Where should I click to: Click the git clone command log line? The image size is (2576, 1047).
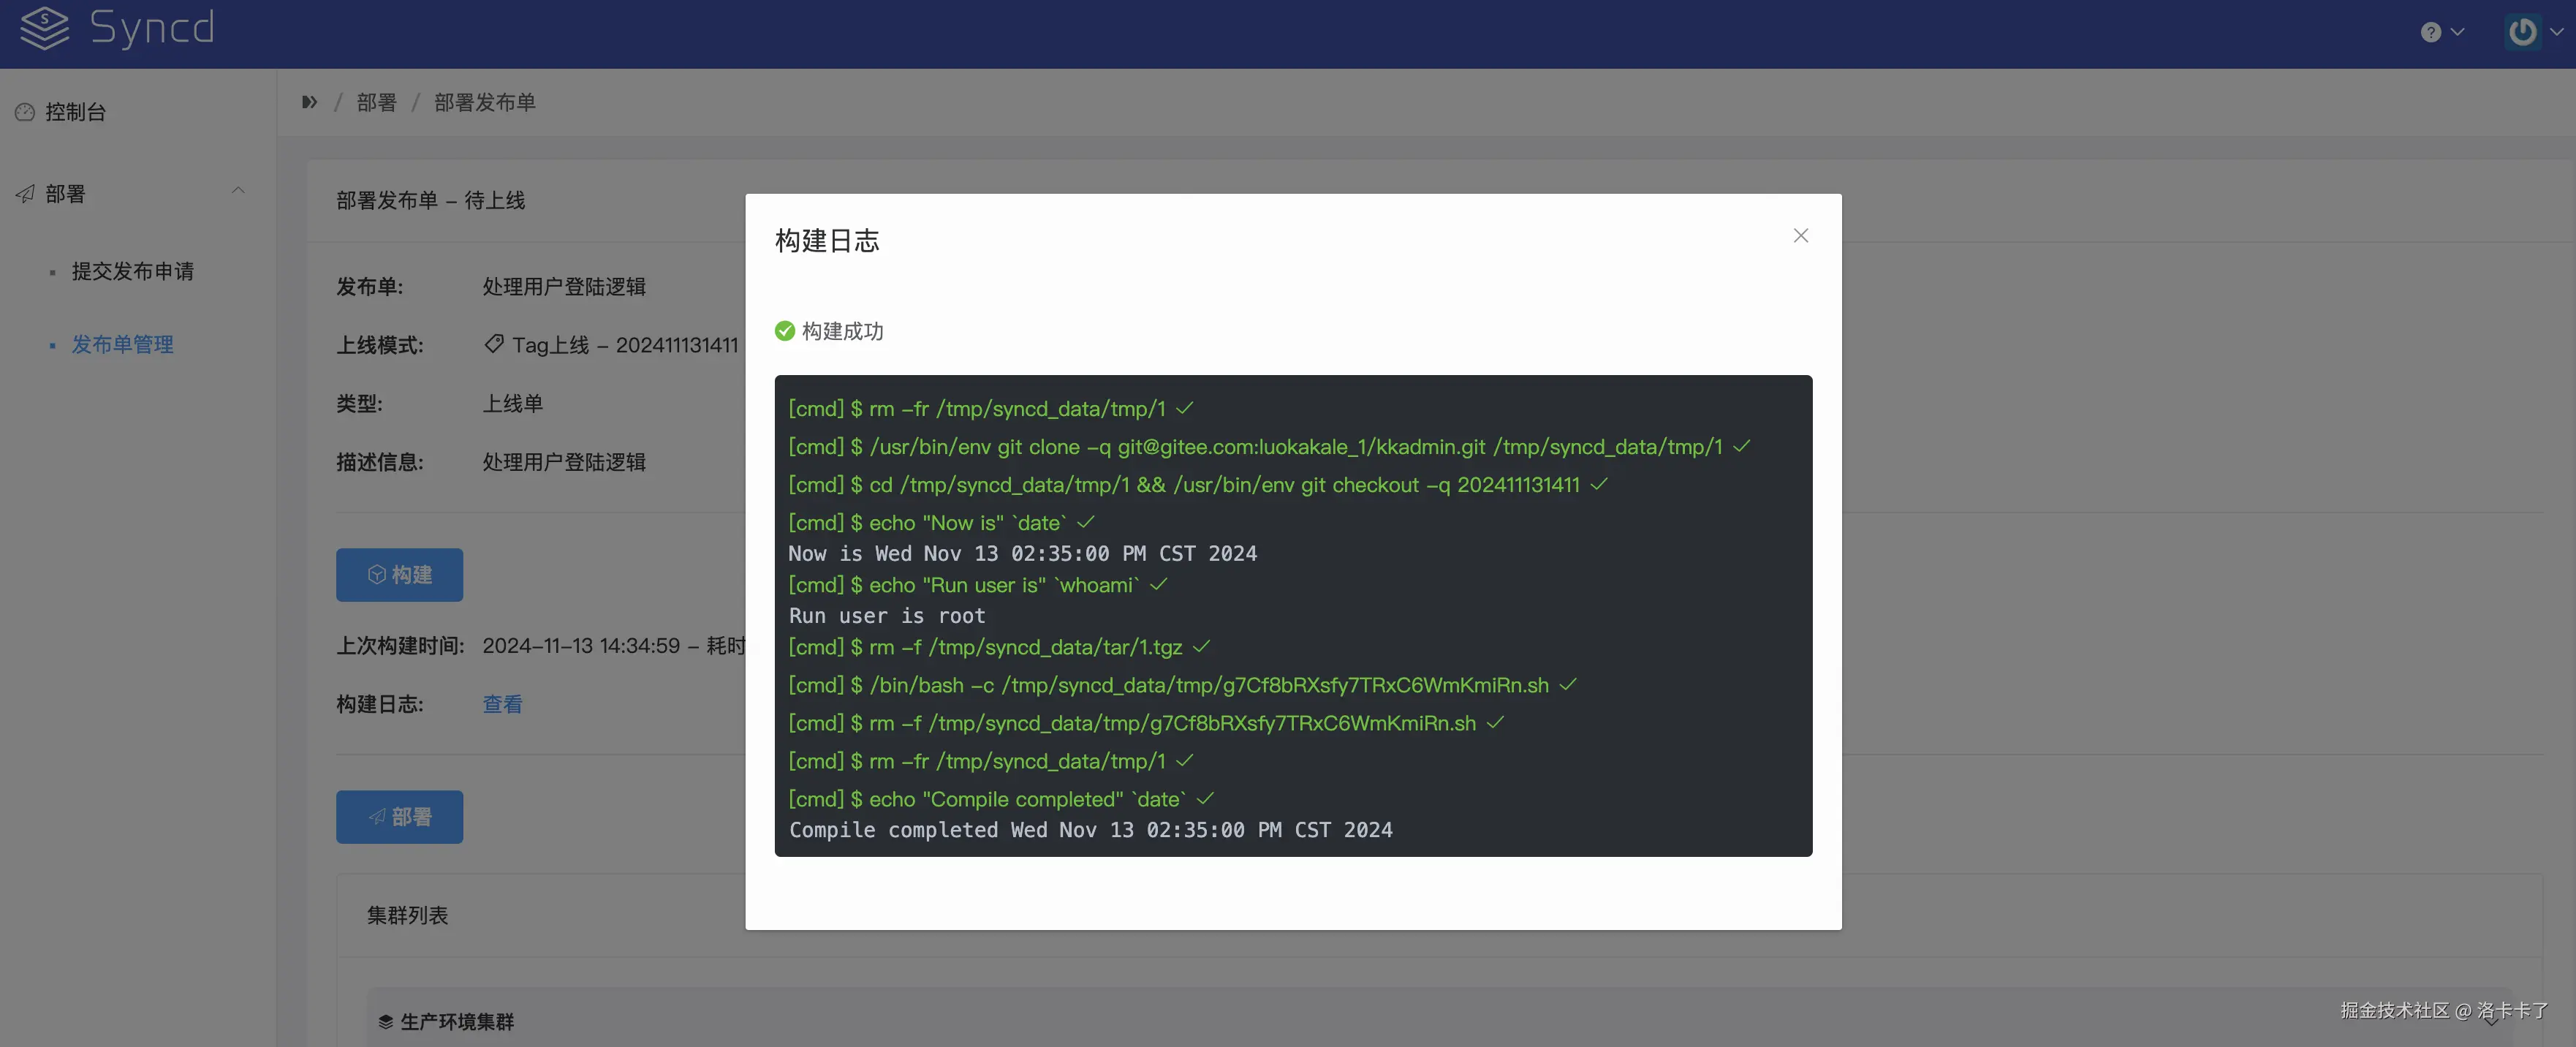(x=1255, y=447)
